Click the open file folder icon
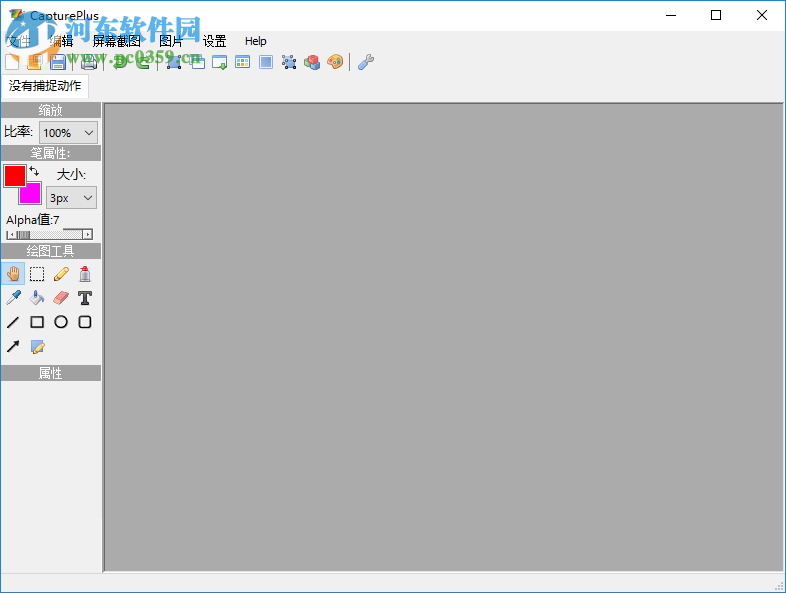This screenshot has width=786, height=593. 35,62
